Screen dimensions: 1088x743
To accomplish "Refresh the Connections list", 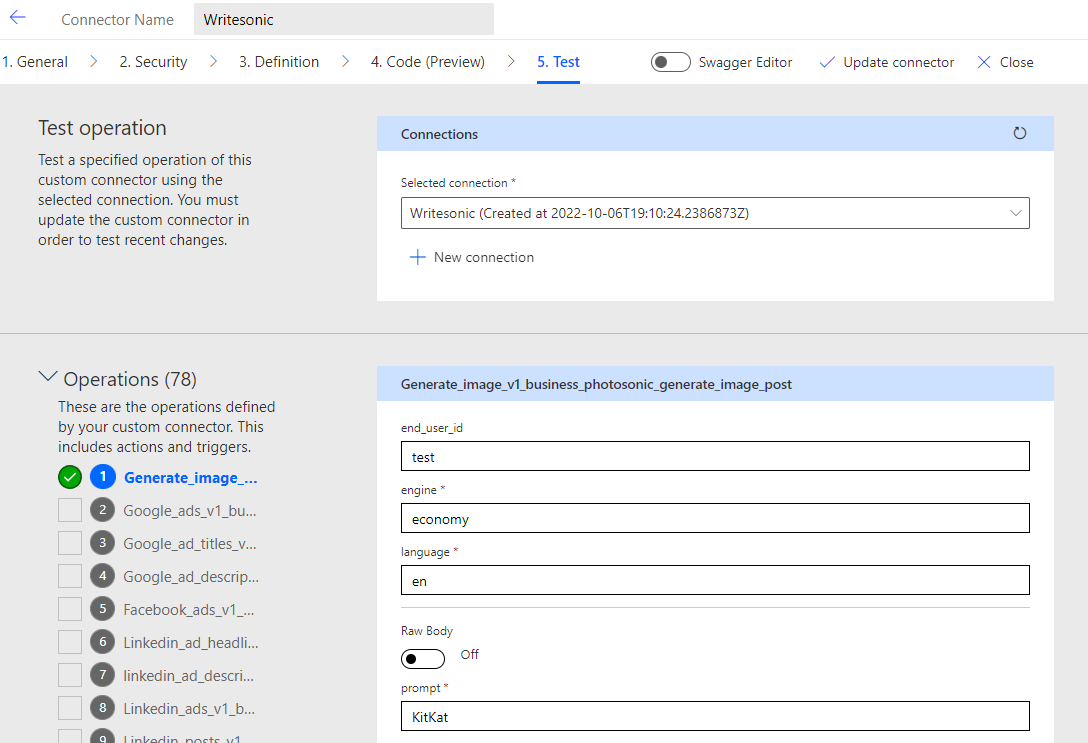I will coord(1019,133).
